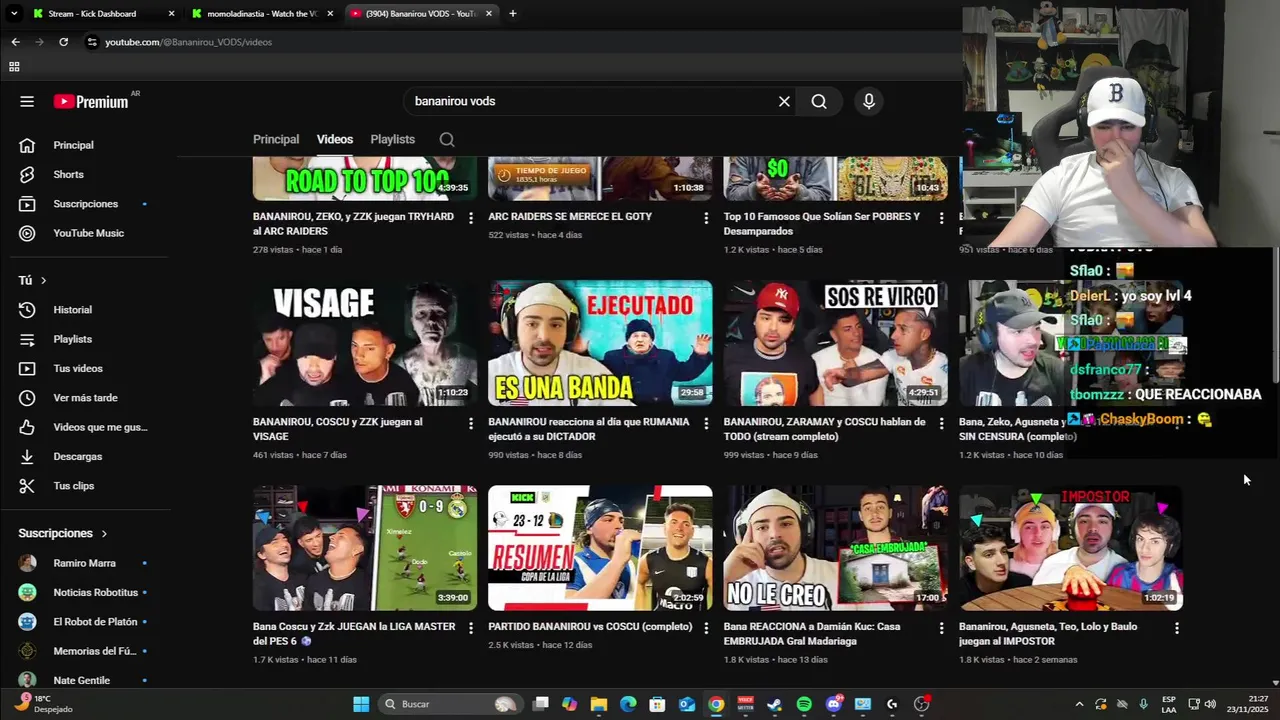Clear the search box with the X
The image size is (1280, 720).
point(784,101)
